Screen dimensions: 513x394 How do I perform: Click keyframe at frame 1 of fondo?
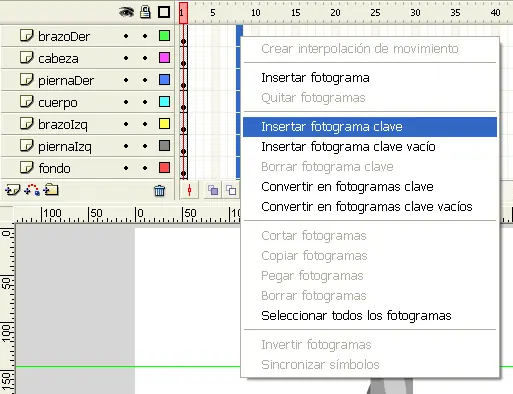(184, 173)
